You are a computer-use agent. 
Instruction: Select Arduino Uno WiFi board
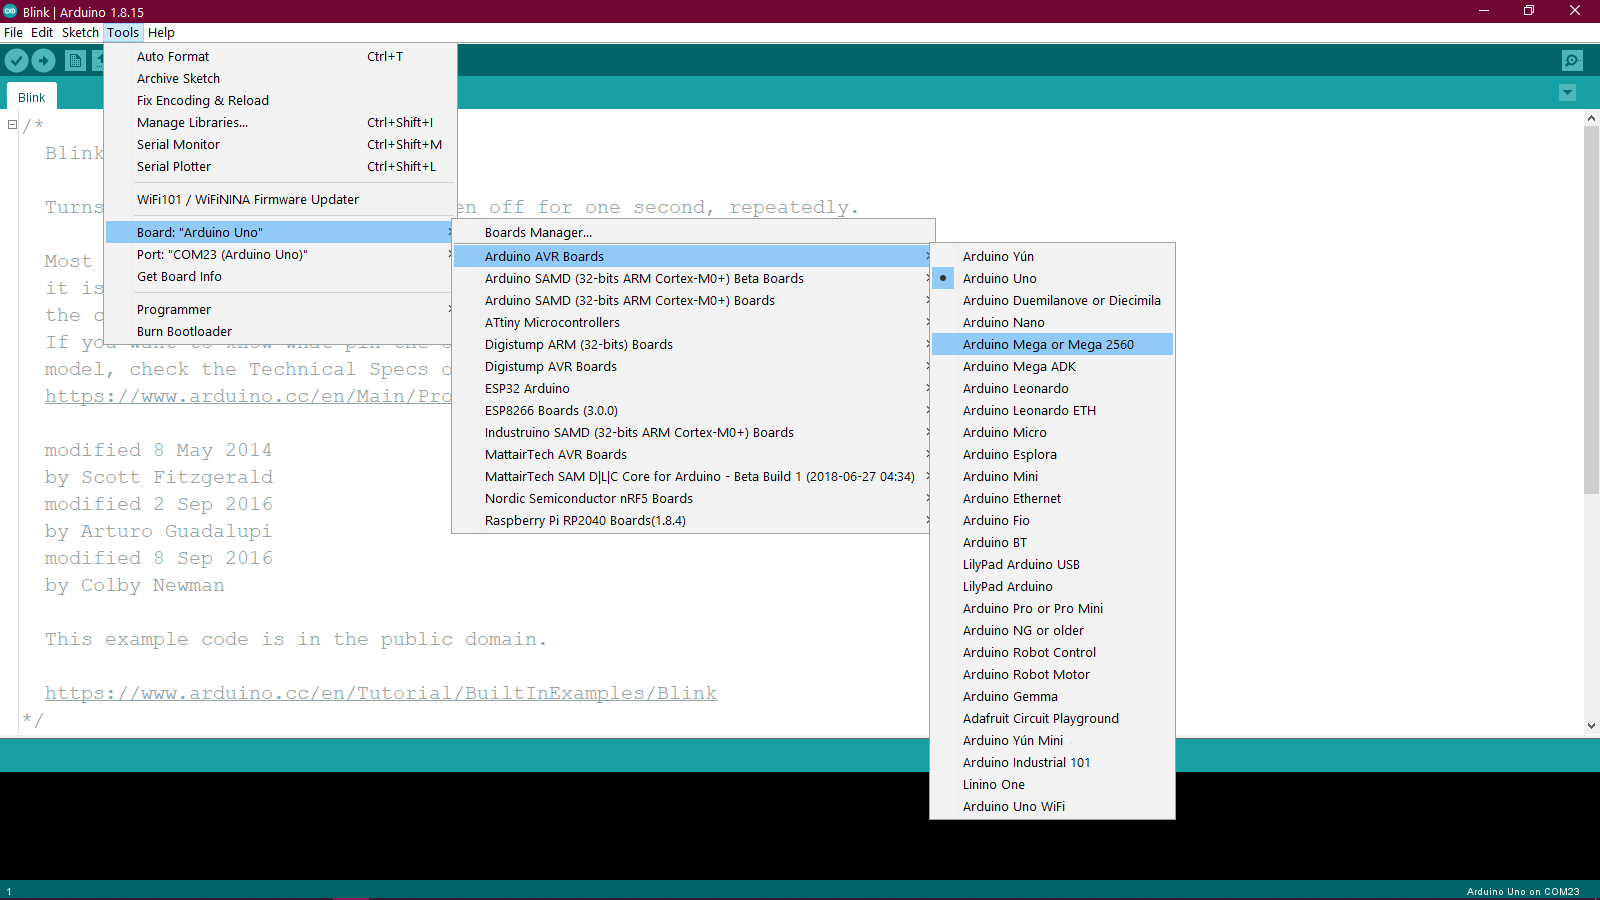1053,806
